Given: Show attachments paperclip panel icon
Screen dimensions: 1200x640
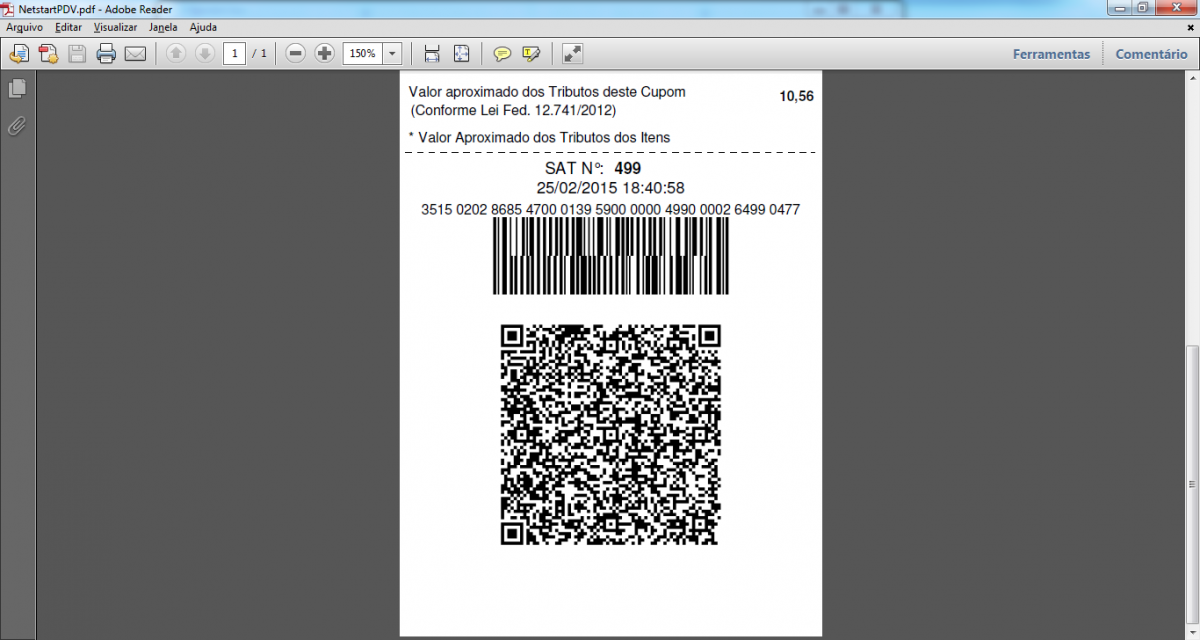Looking at the screenshot, I should [x=17, y=126].
